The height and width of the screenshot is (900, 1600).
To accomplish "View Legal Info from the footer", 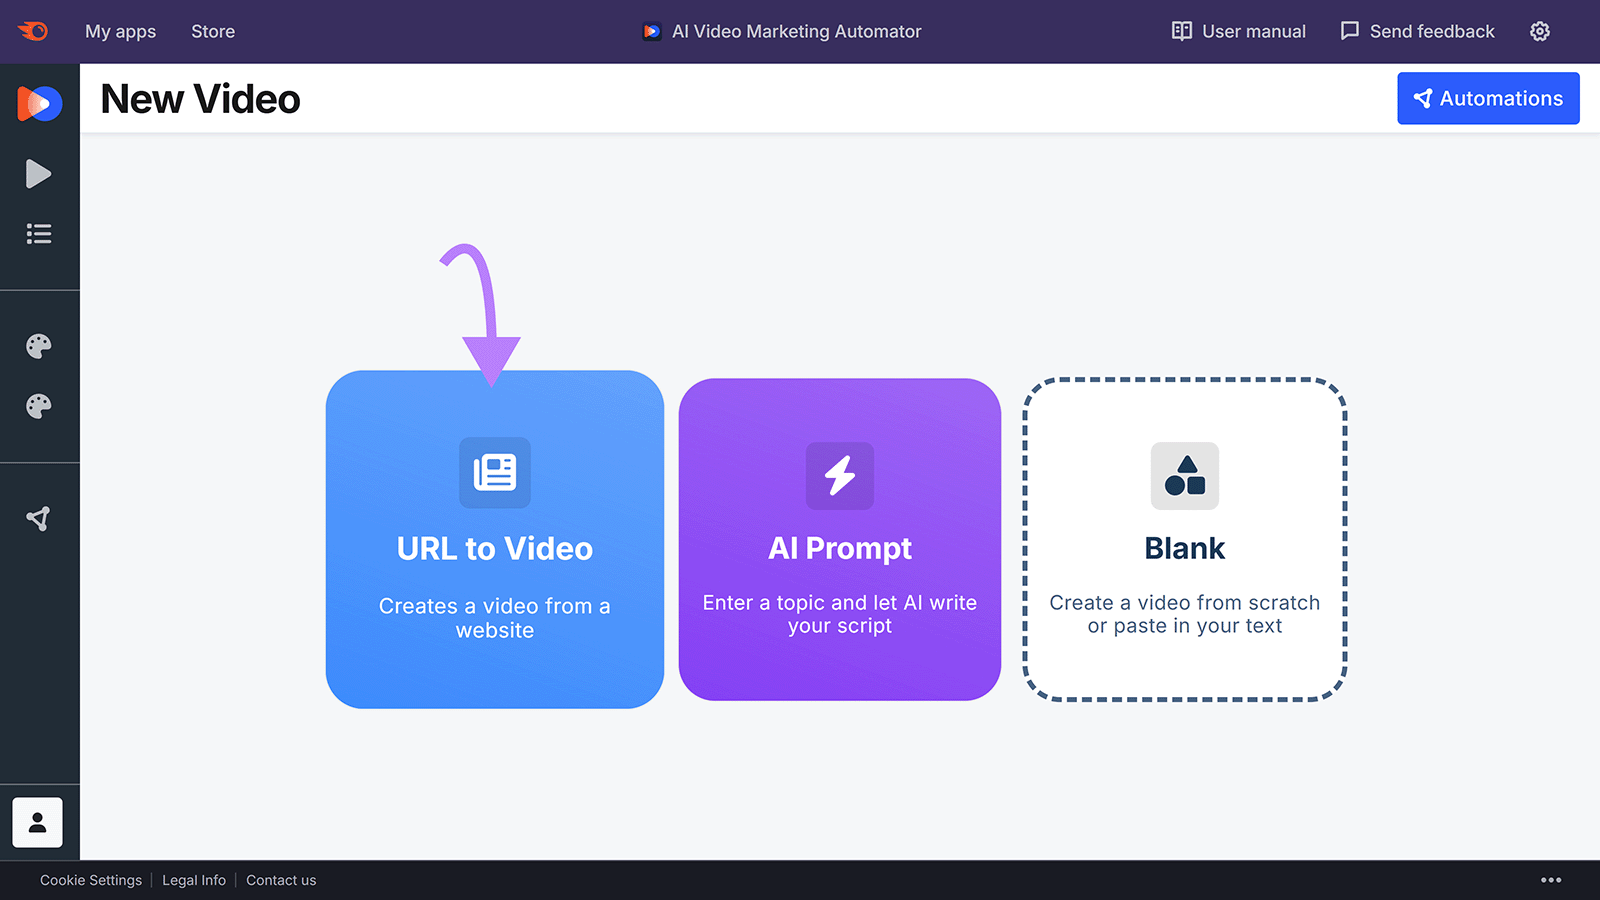I will tap(193, 880).
